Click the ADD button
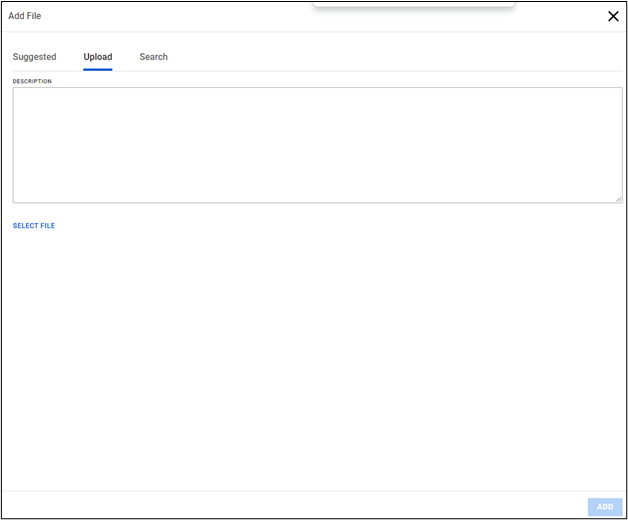This screenshot has width=628, height=520. pyautogui.click(x=605, y=507)
